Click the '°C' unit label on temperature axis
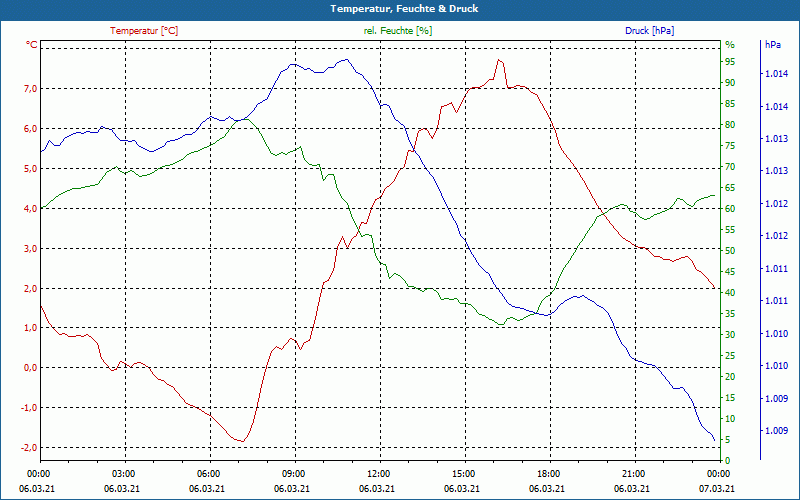 coord(32,45)
